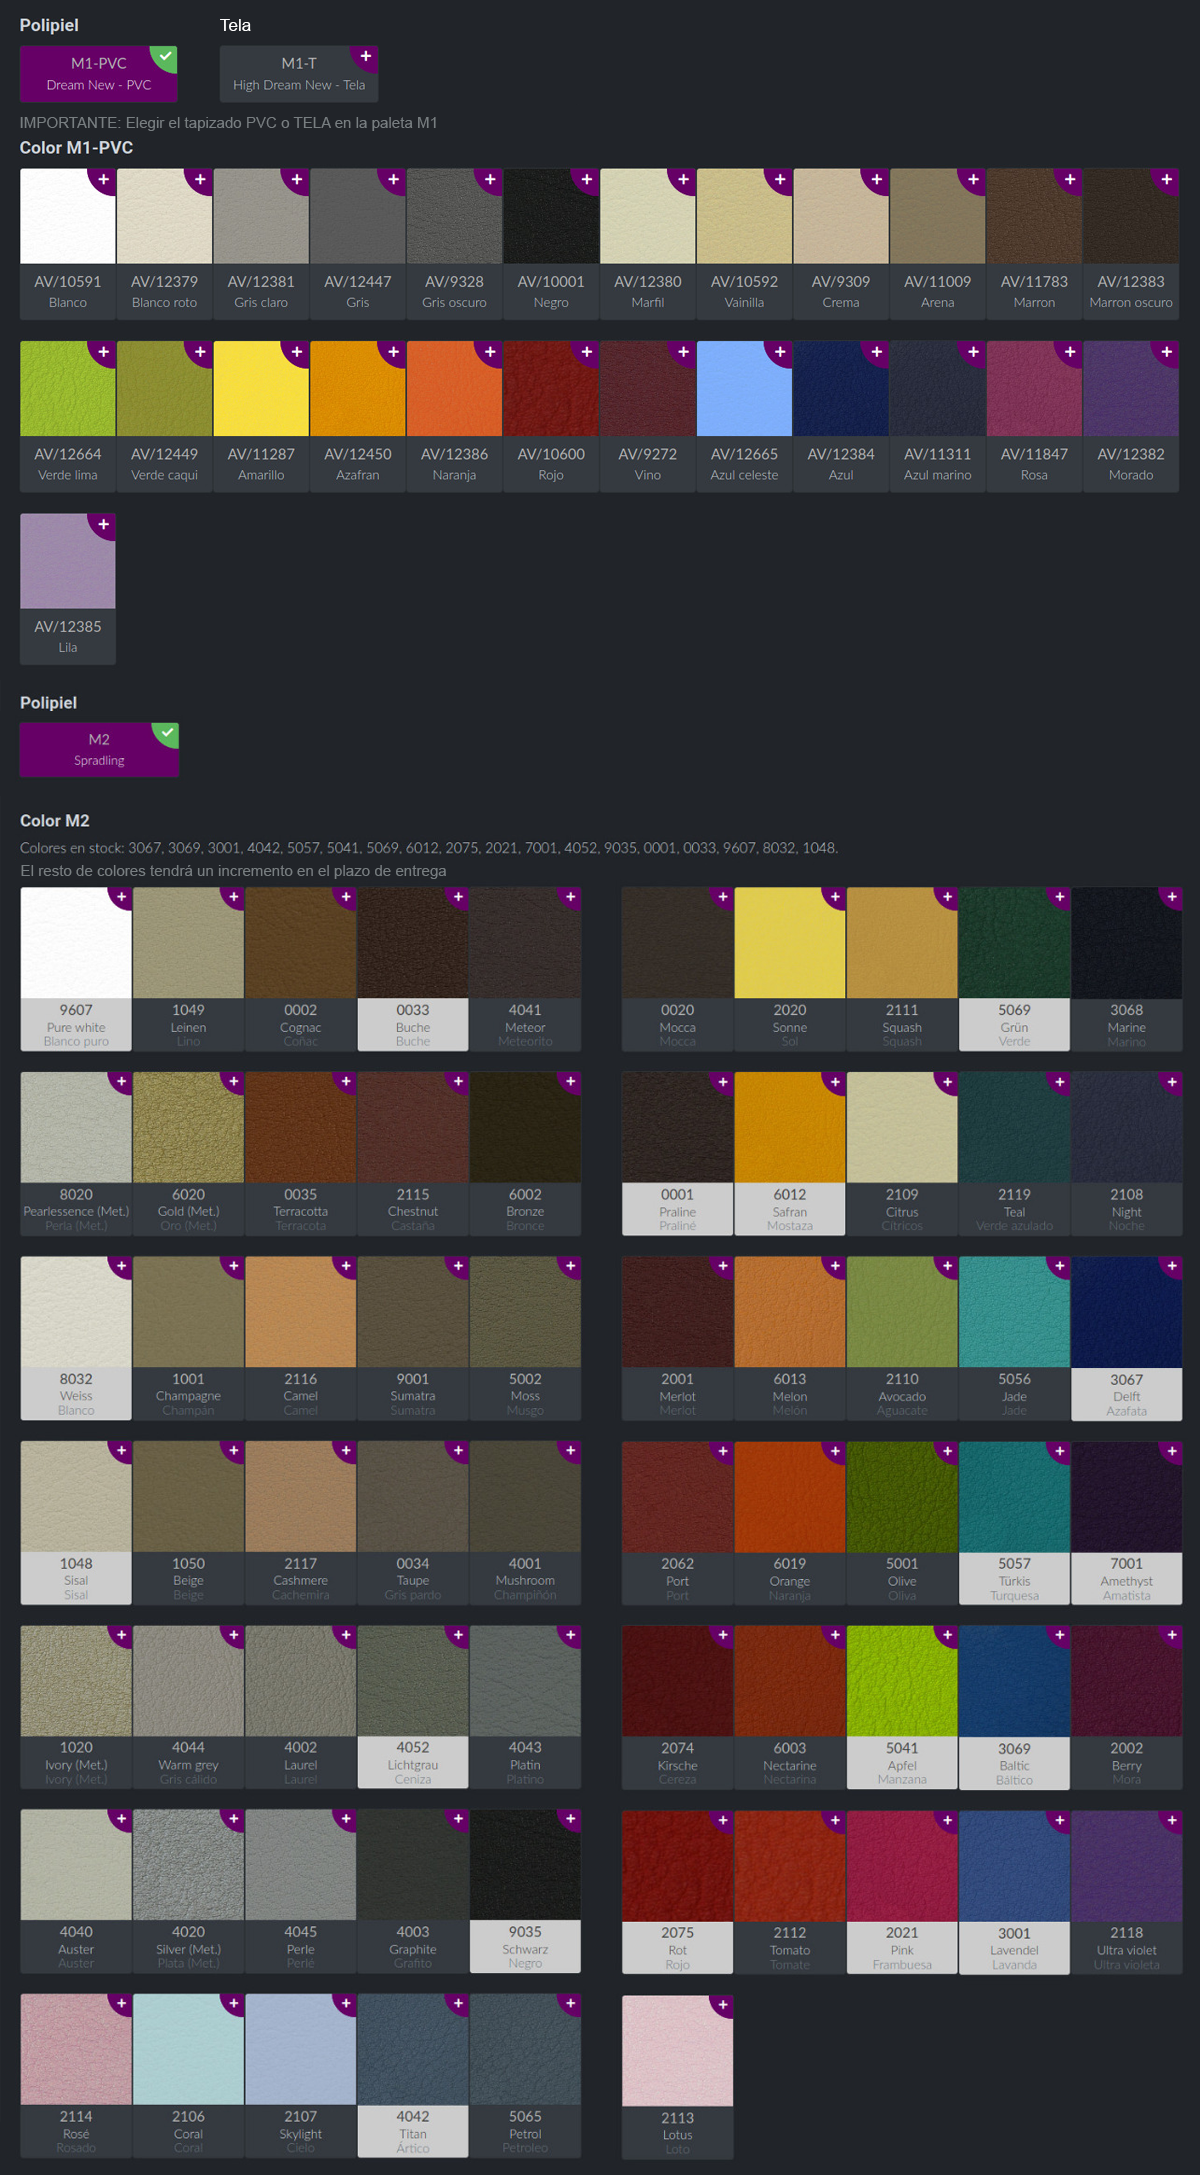1200x2175 pixels.
Task: Choose the Azul celeste AV/12665 color
Action: (x=744, y=390)
